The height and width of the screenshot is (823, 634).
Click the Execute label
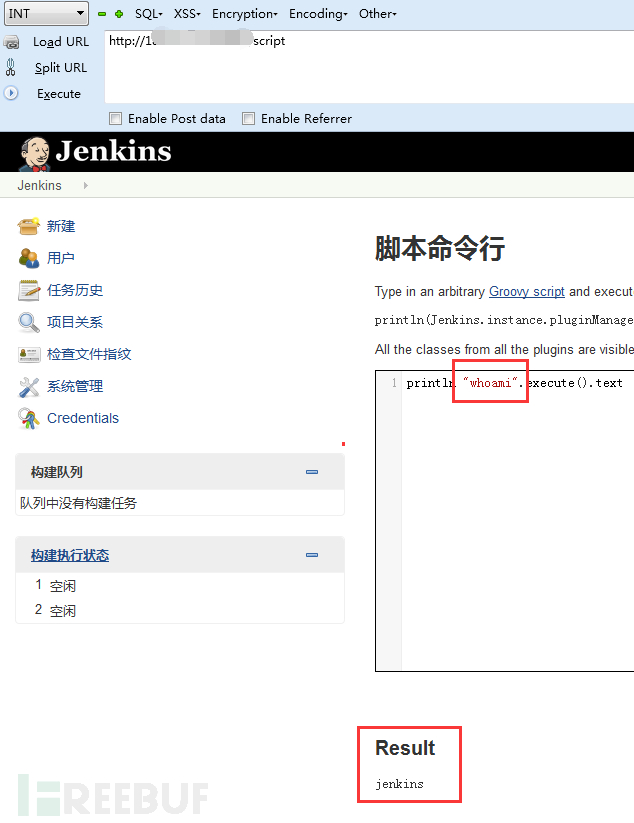tap(59, 94)
